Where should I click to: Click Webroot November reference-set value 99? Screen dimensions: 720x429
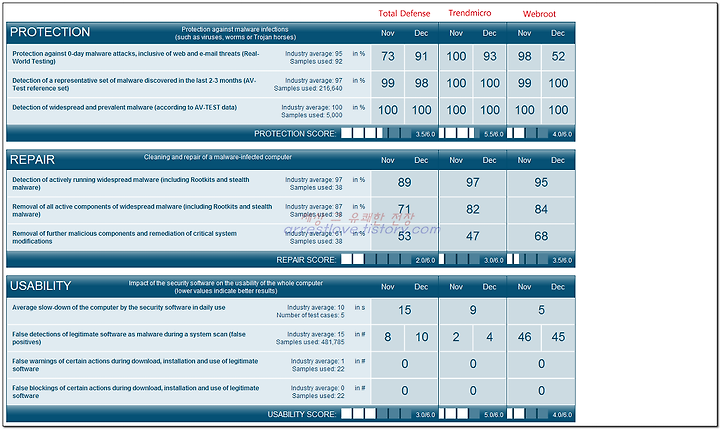coord(524,83)
